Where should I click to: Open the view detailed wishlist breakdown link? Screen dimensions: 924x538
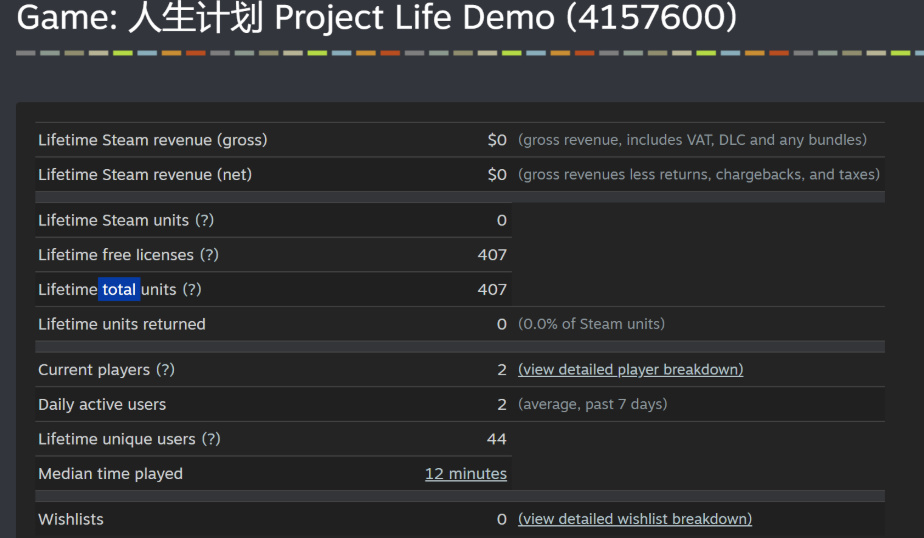point(634,519)
